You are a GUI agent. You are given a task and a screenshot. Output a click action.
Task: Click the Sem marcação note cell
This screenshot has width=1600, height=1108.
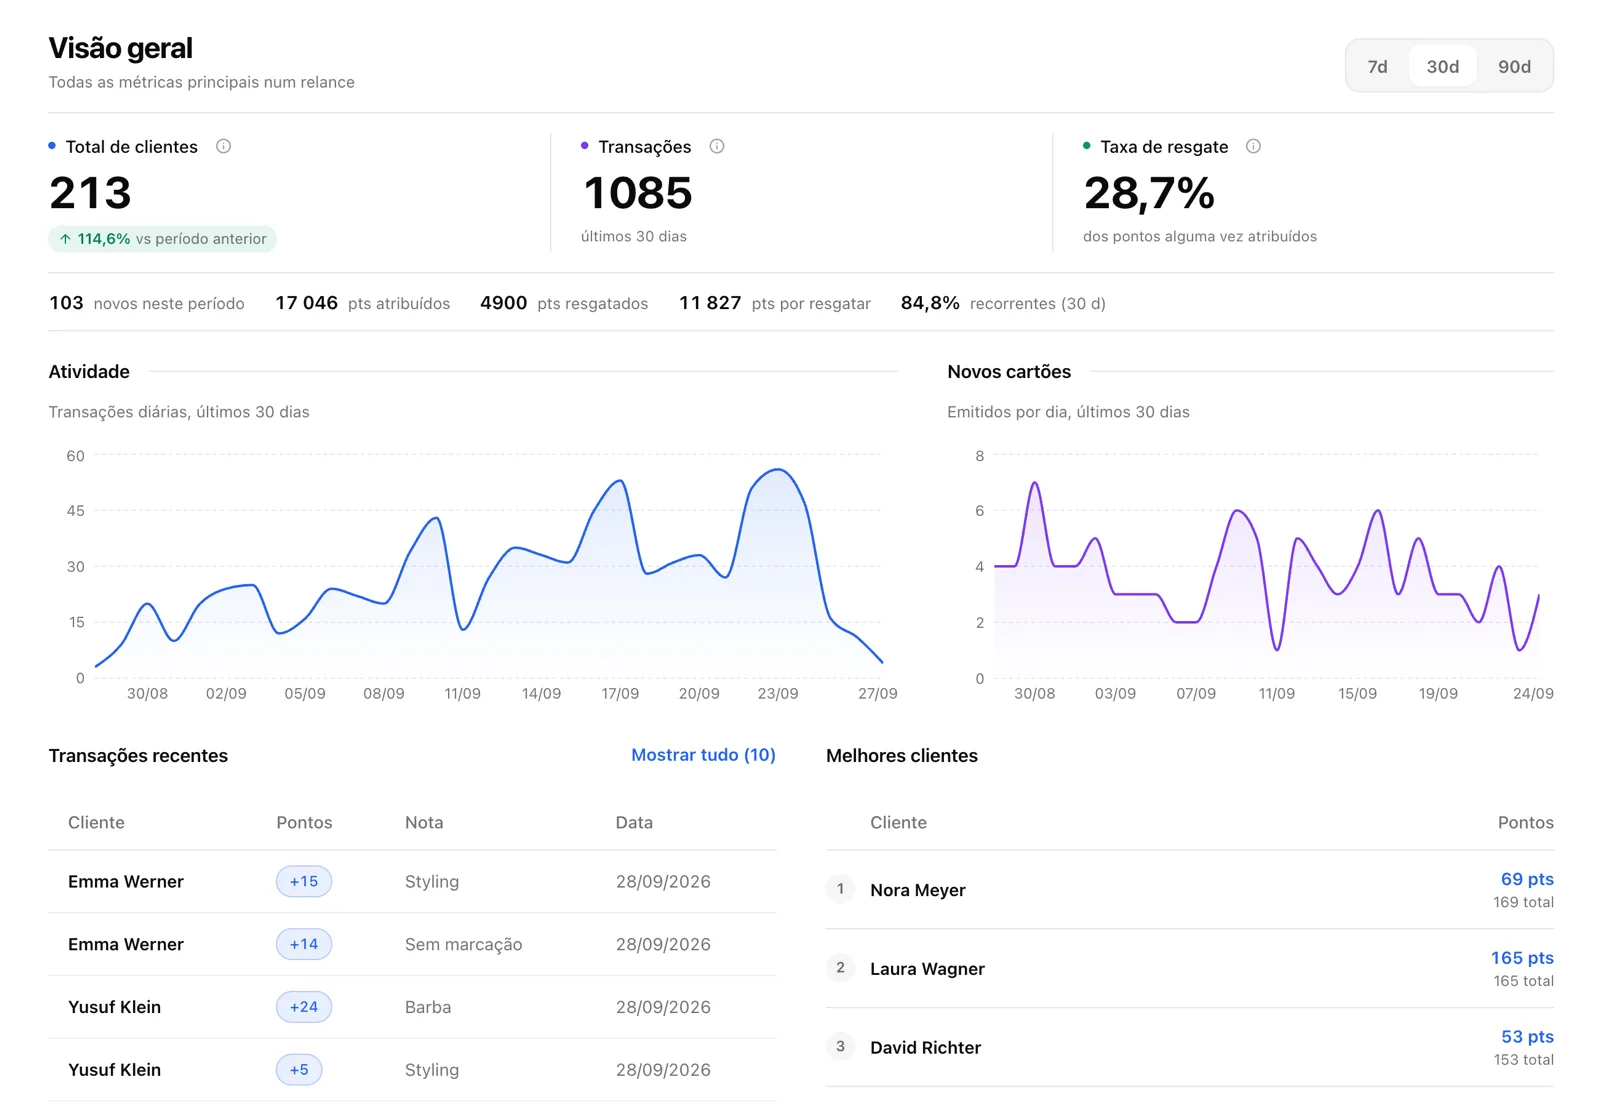463,944
